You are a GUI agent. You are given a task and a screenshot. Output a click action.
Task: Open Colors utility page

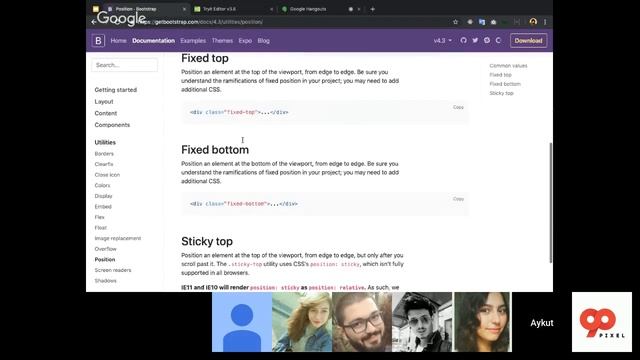click(102, 185)
